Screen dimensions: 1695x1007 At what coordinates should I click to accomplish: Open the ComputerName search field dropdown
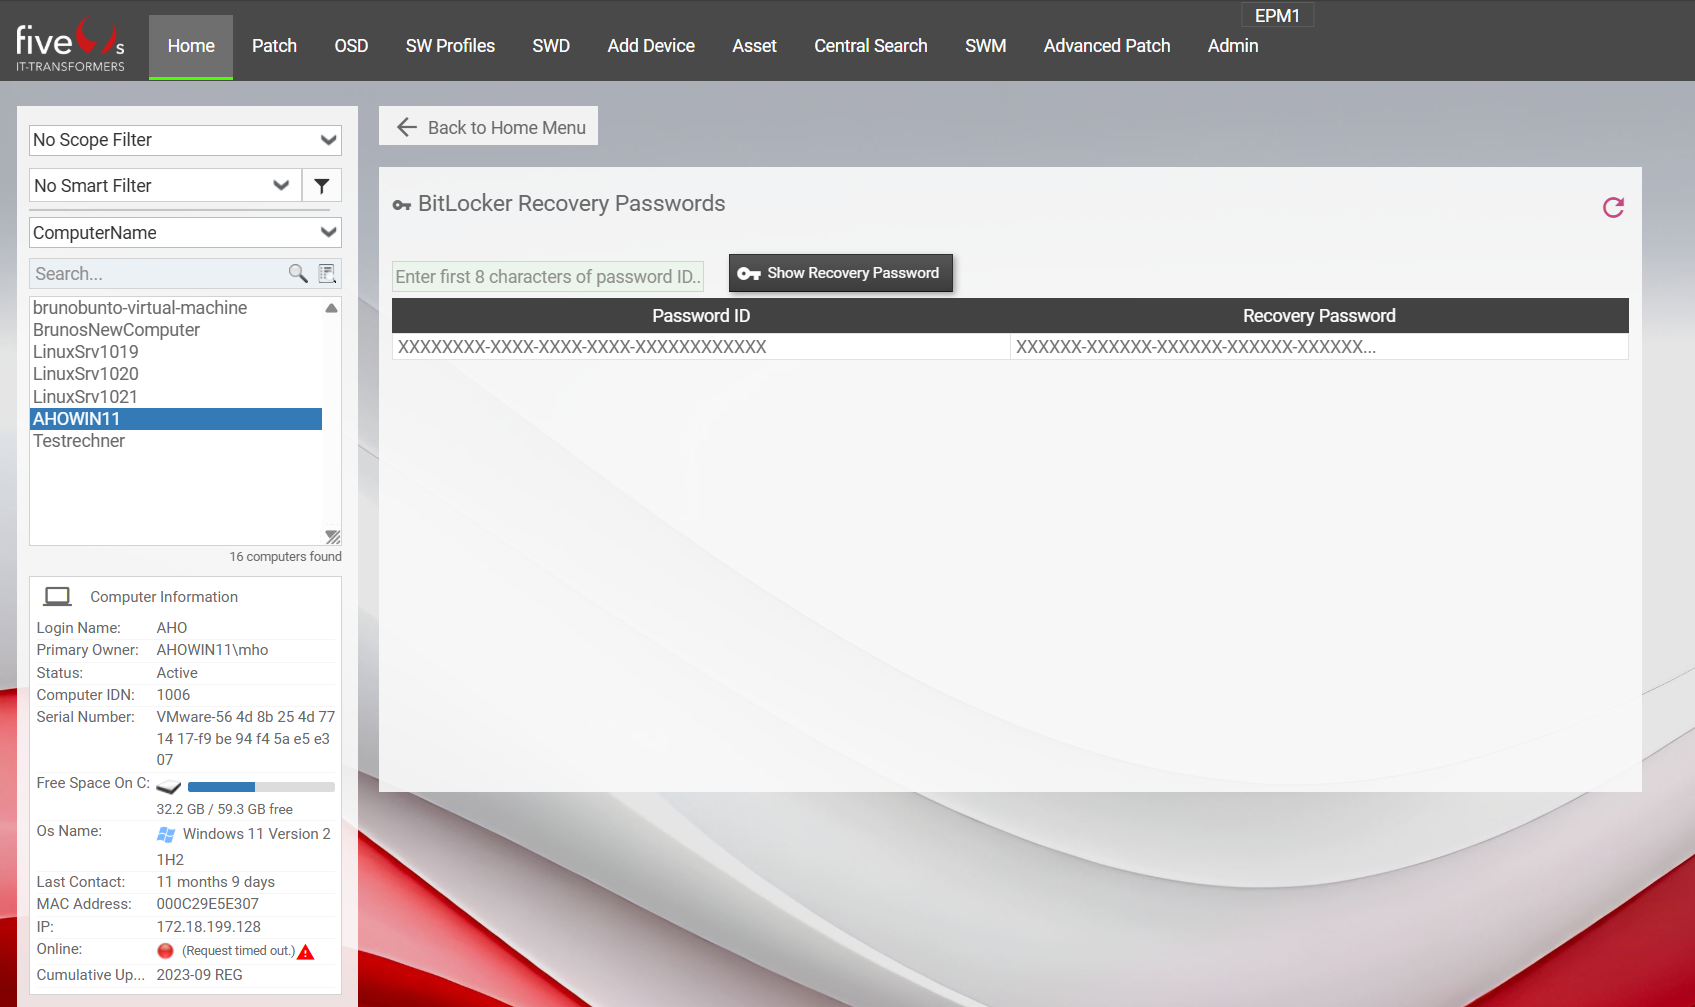[185, 233]
